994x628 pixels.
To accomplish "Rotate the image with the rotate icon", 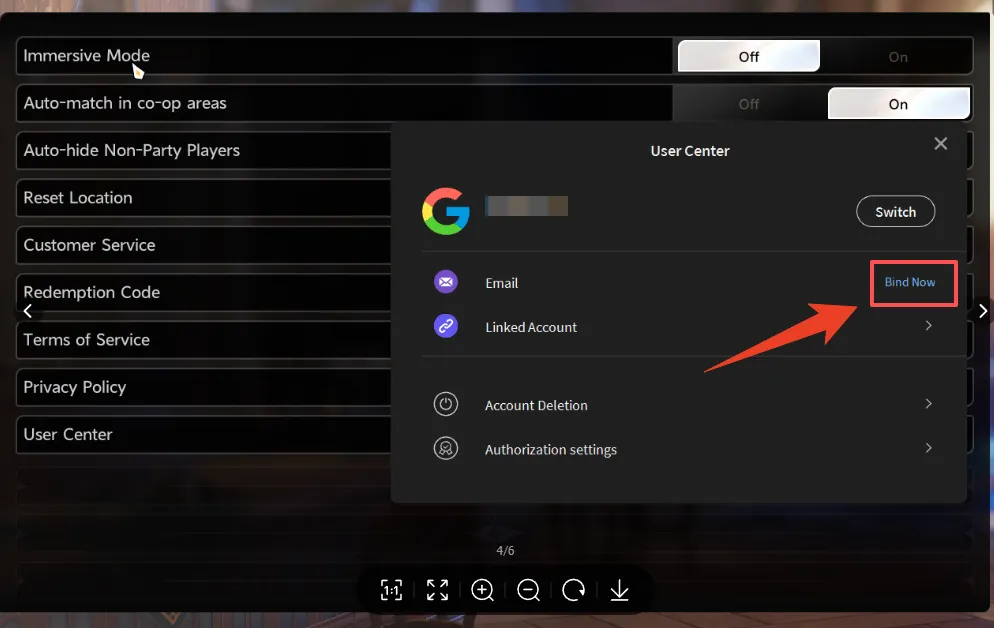I will [x=574, y=590].
